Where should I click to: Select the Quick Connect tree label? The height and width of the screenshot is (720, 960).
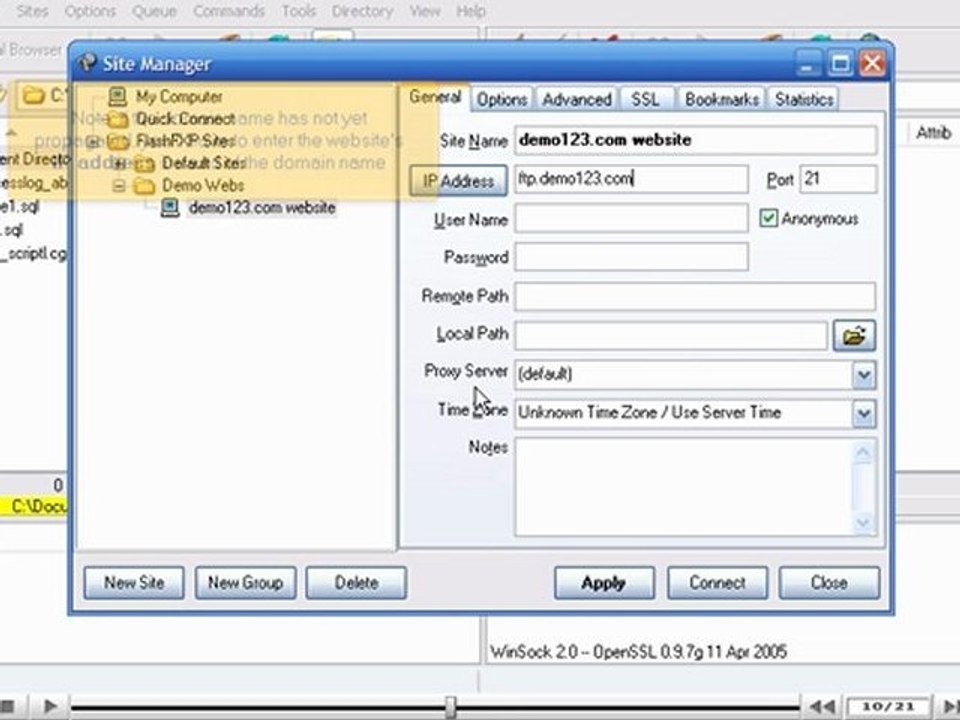point(186,119)
